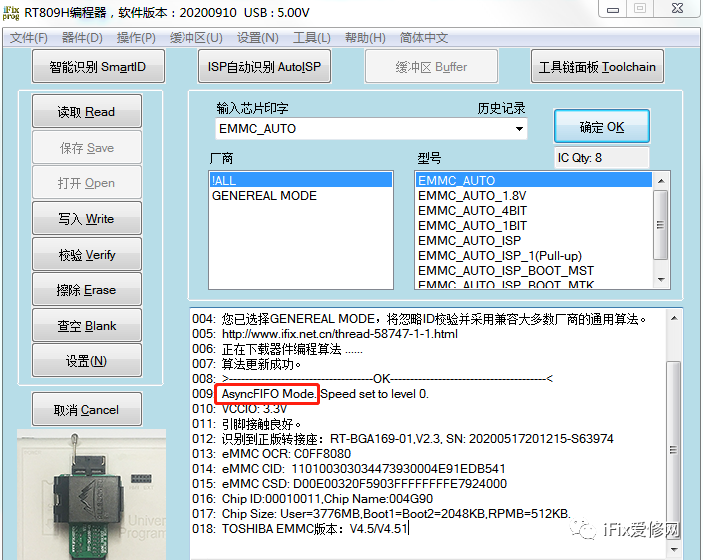
Task: Select EMMC_AUTO_ISP model
Action: [534, 240]
